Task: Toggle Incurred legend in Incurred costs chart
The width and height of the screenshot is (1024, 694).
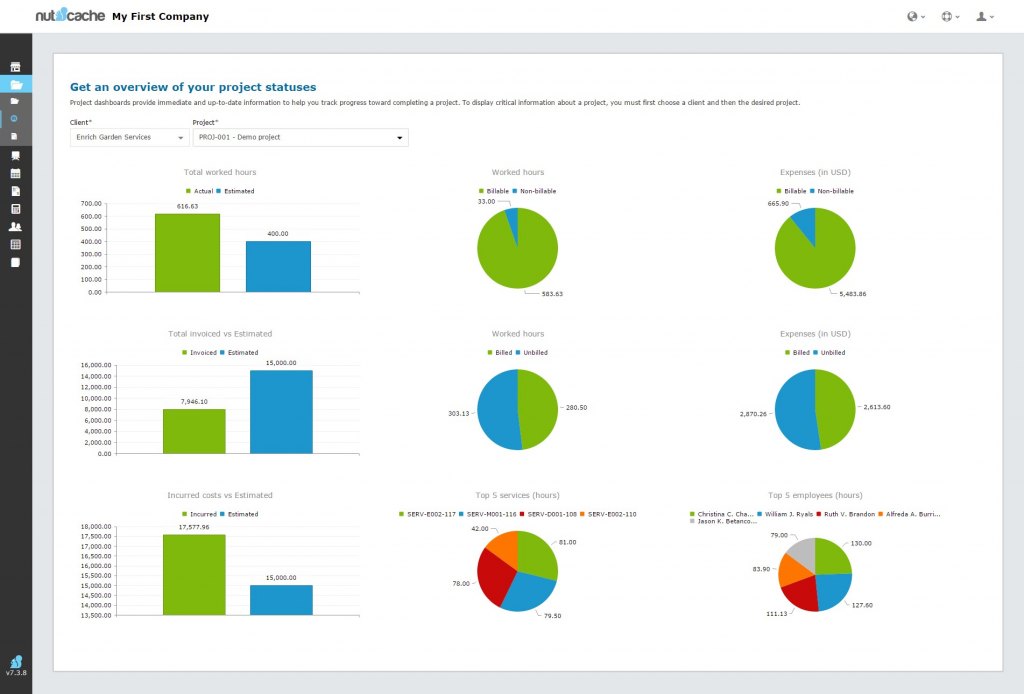Action: [201, 514]
